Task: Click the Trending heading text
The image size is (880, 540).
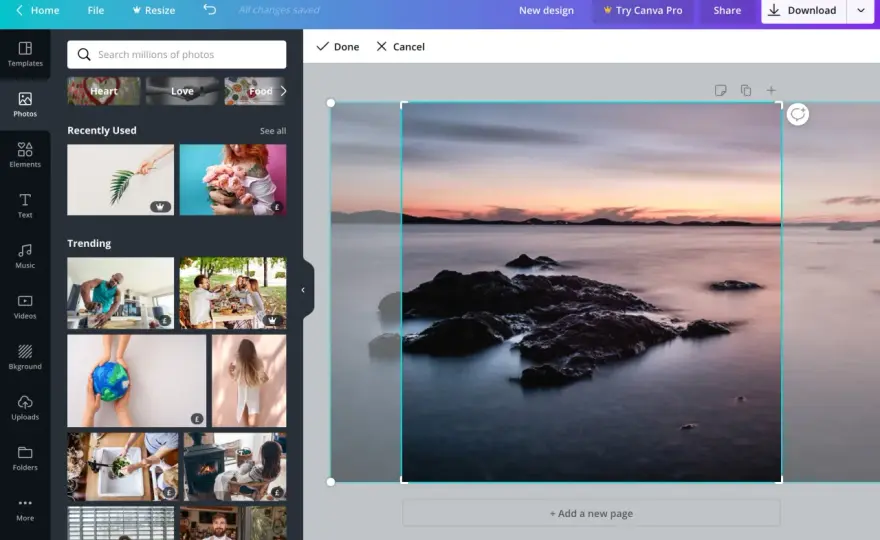Action: click(89, 243)
